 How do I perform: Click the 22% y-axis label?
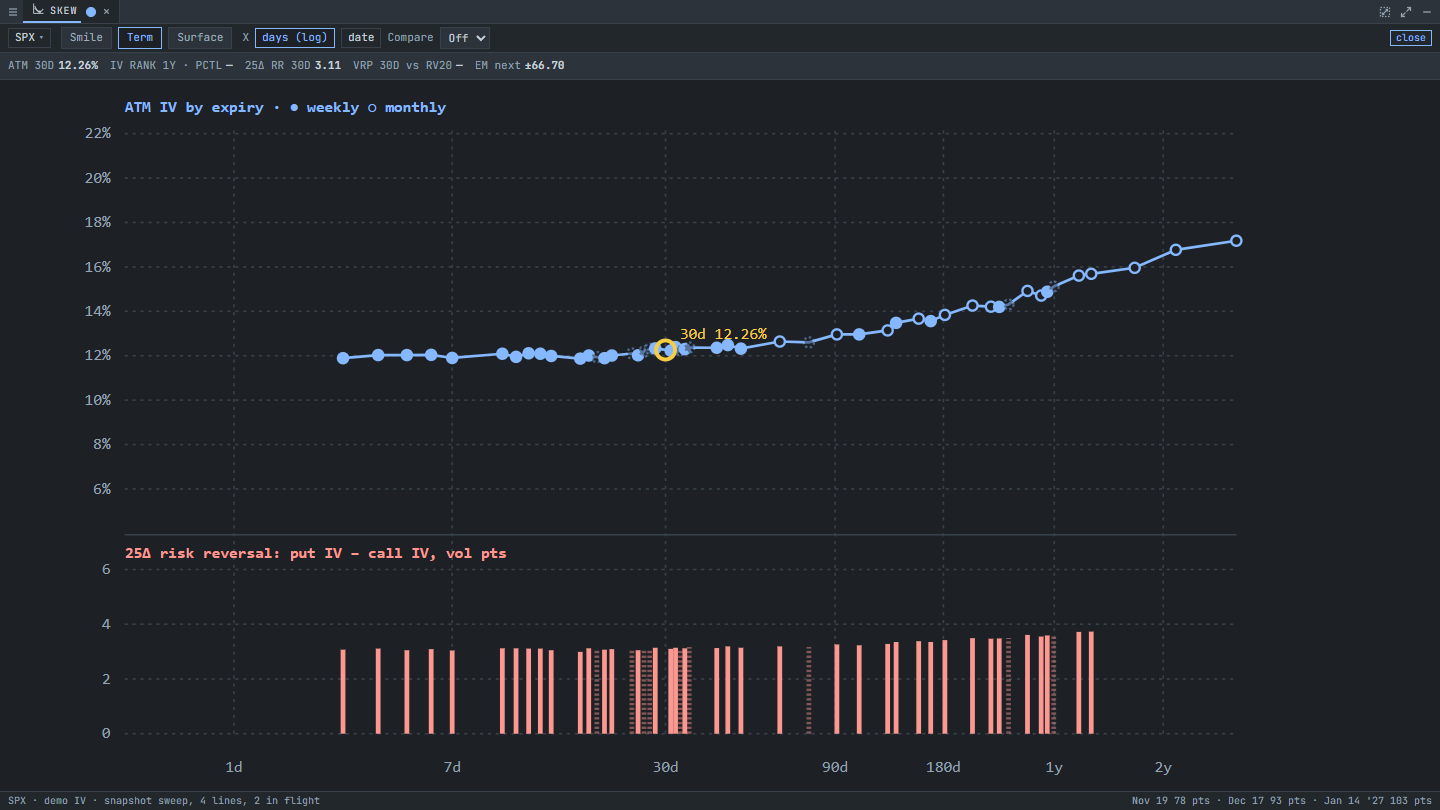97,133
